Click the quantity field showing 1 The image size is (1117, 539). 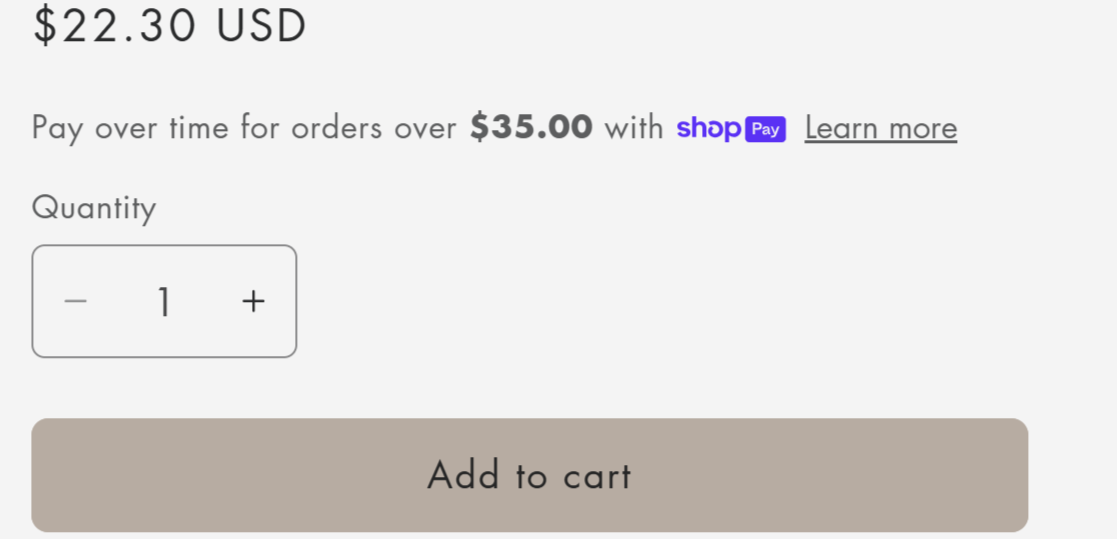(x=164, y=302)
